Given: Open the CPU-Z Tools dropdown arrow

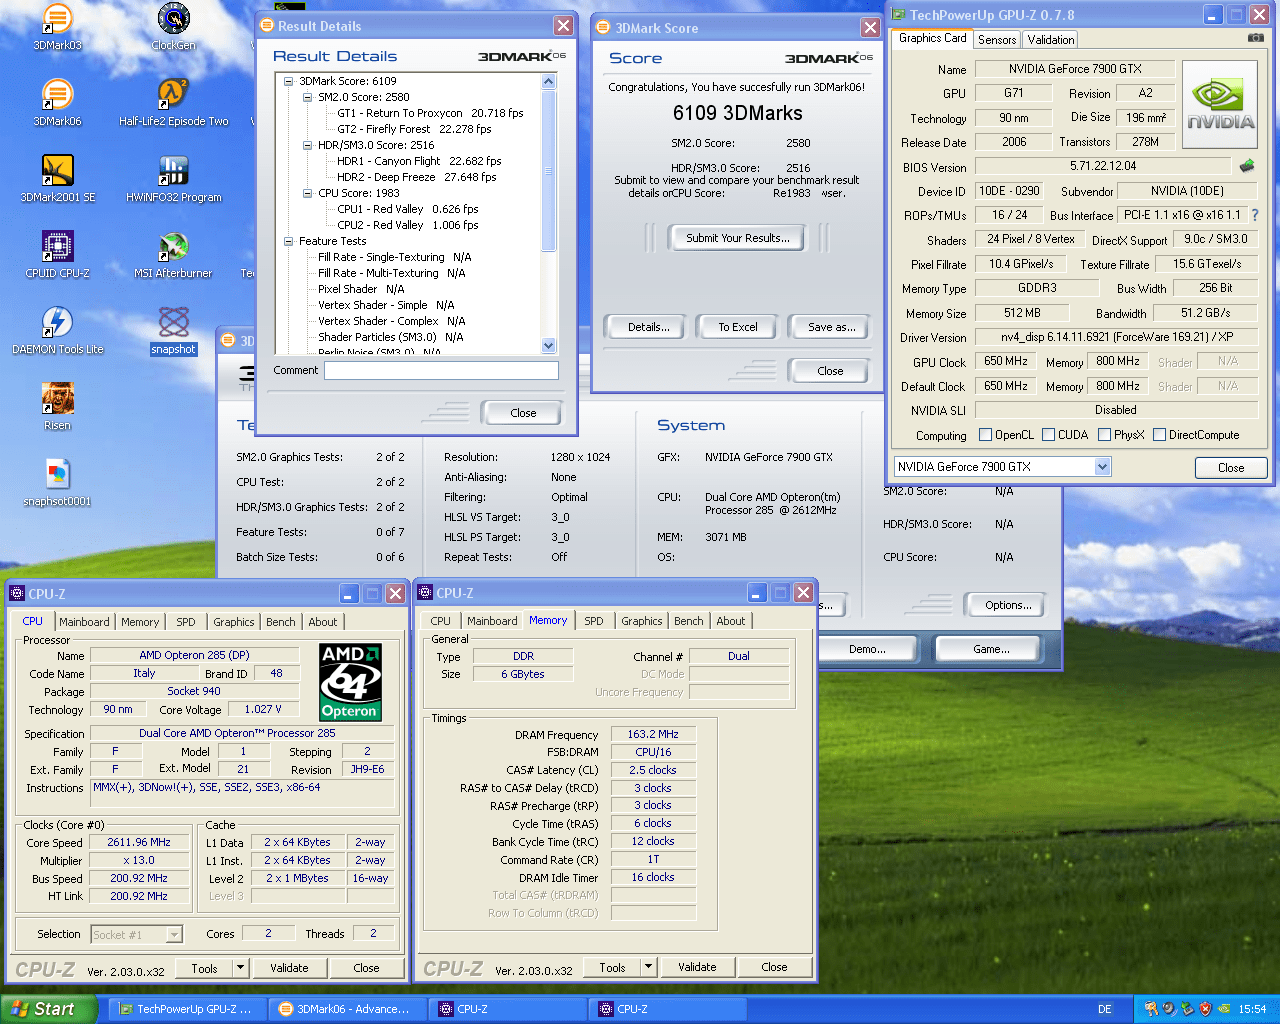Looking at the screenshot, I should (x=240, y=968).
